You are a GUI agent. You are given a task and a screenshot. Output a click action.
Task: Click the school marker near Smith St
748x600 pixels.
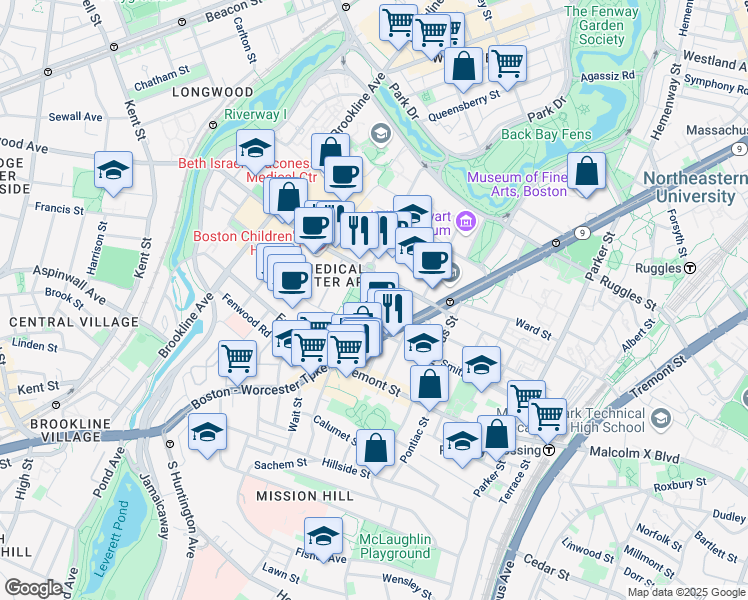click(x=481, y=369)
